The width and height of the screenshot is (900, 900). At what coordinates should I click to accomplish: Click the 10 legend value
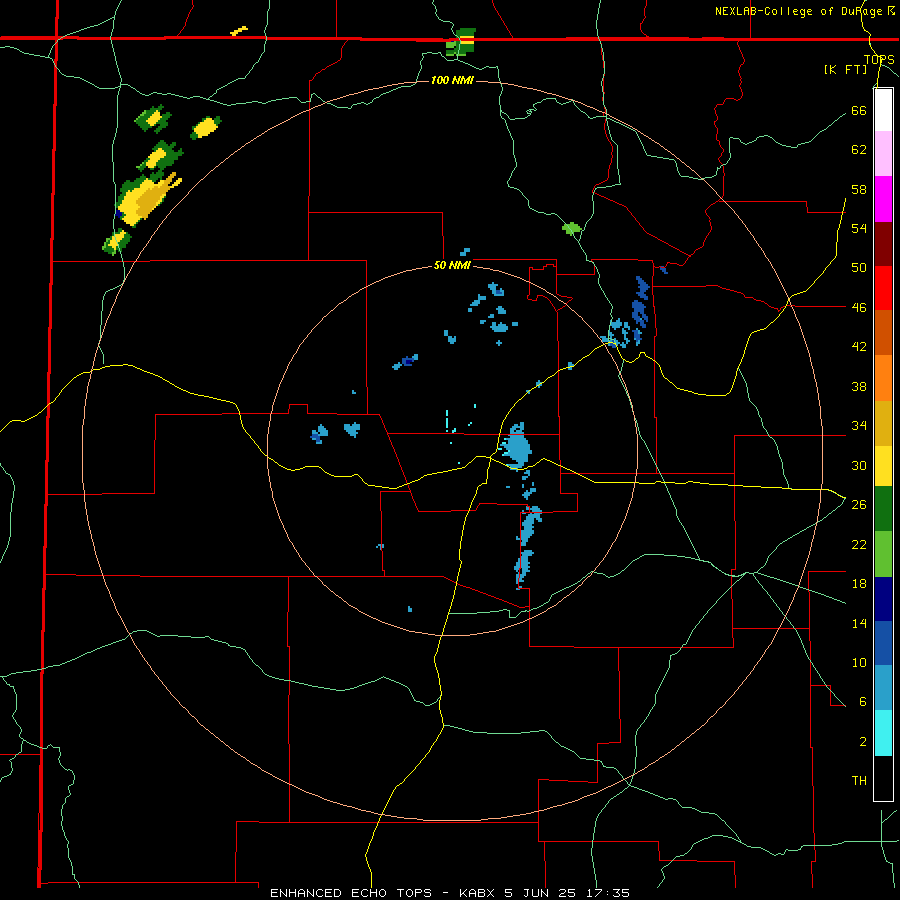(859, 662)
